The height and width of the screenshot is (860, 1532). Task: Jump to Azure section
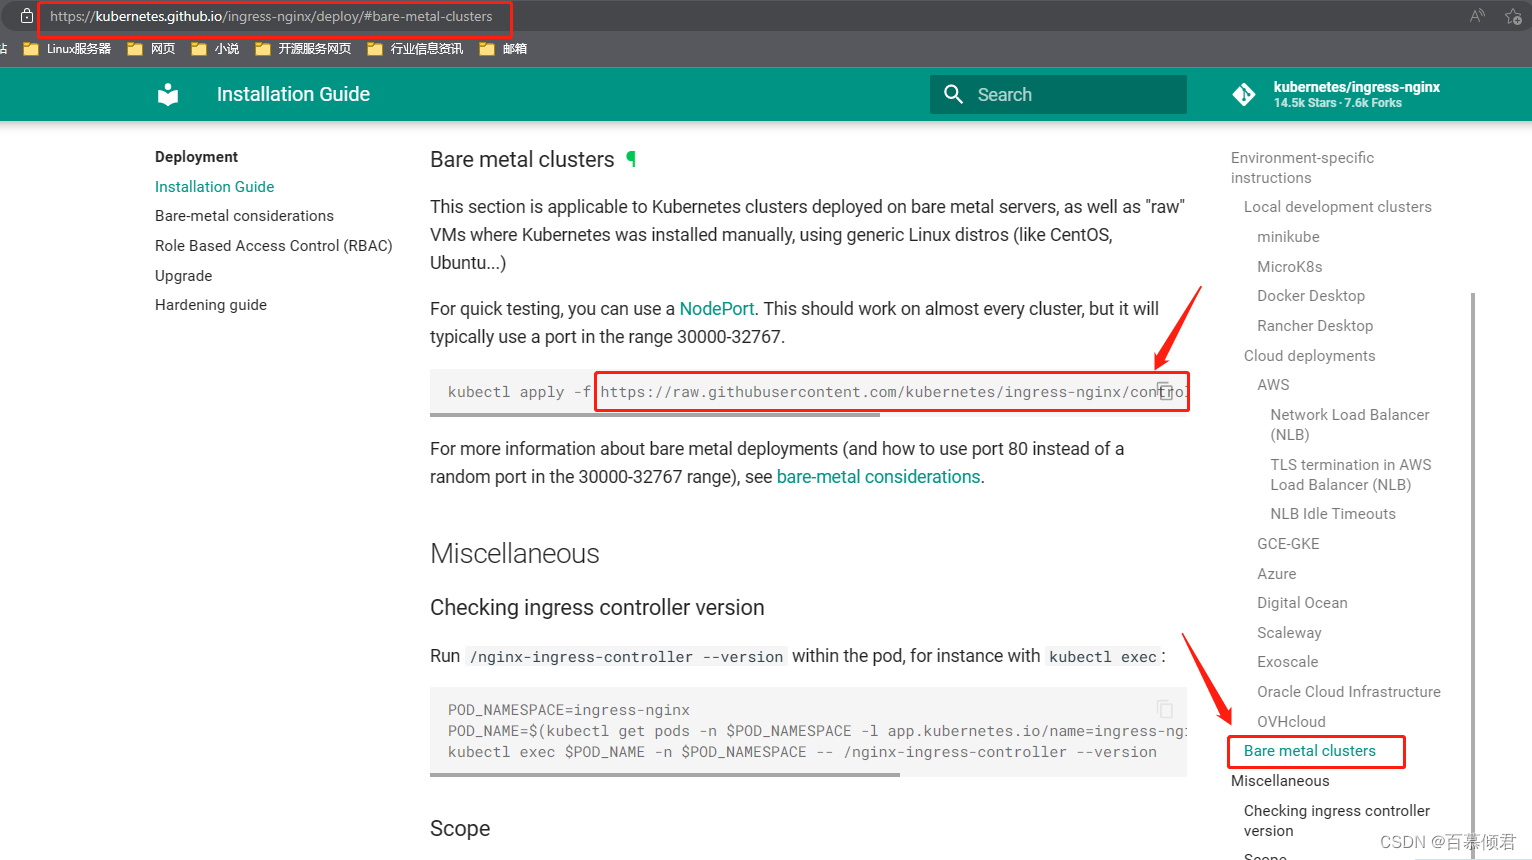(1276, 574)
